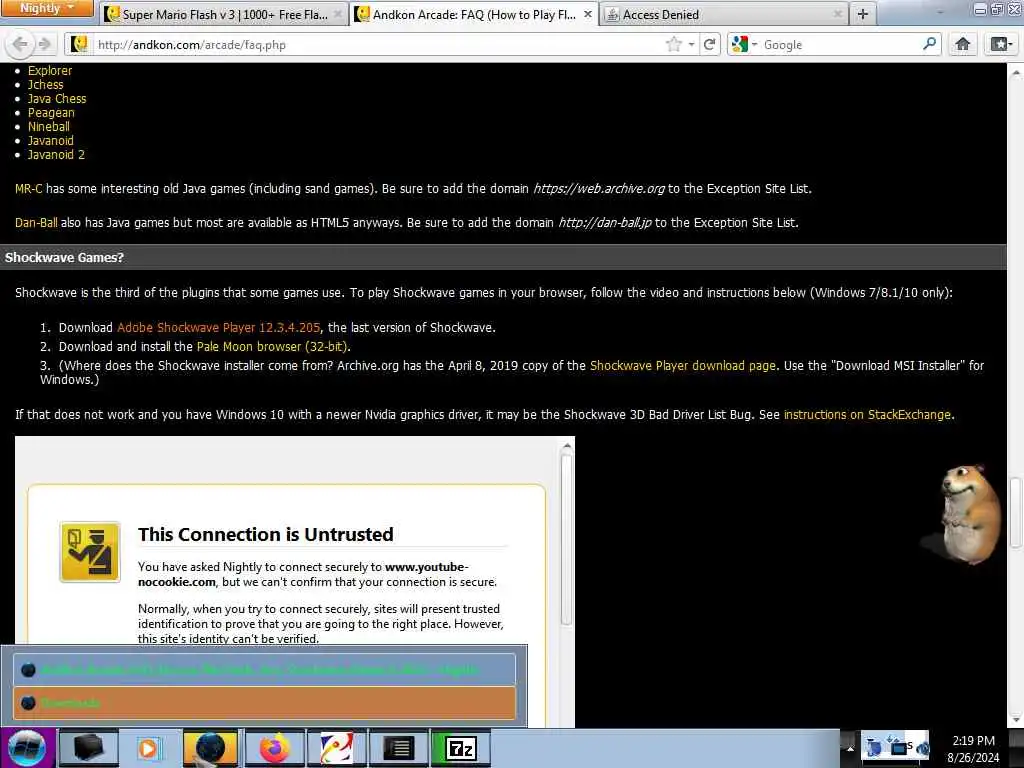Image resolution: width=1024 pixels, height=768 pixels.
Task: Close the Access Denied tab
Action: point(838,14)
